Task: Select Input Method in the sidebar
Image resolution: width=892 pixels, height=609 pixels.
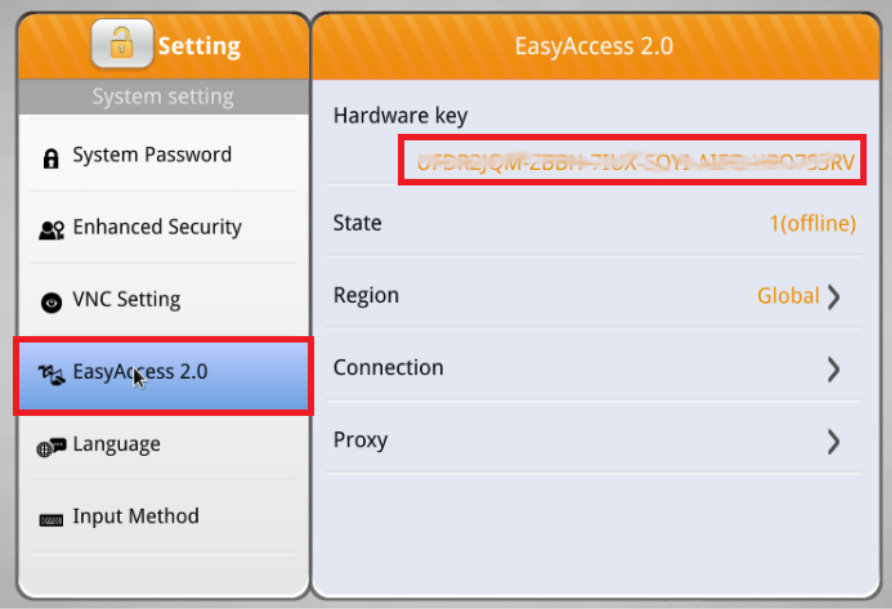Action: click(163, 516)
